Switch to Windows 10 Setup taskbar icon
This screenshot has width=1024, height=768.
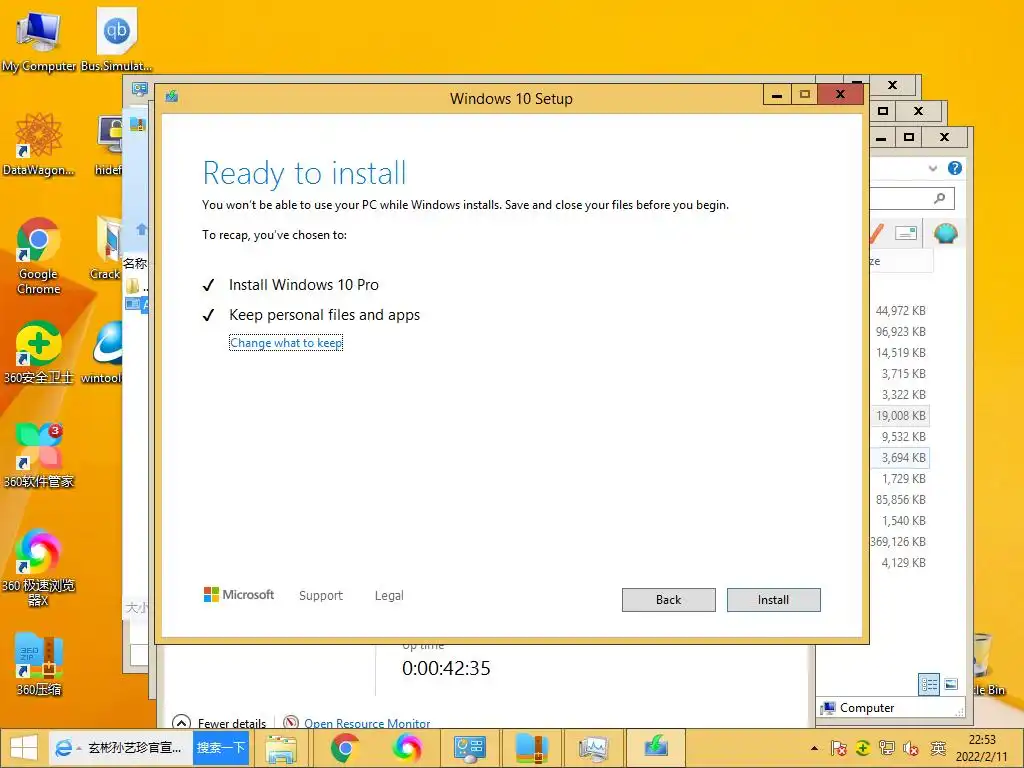tap(656, 748)
